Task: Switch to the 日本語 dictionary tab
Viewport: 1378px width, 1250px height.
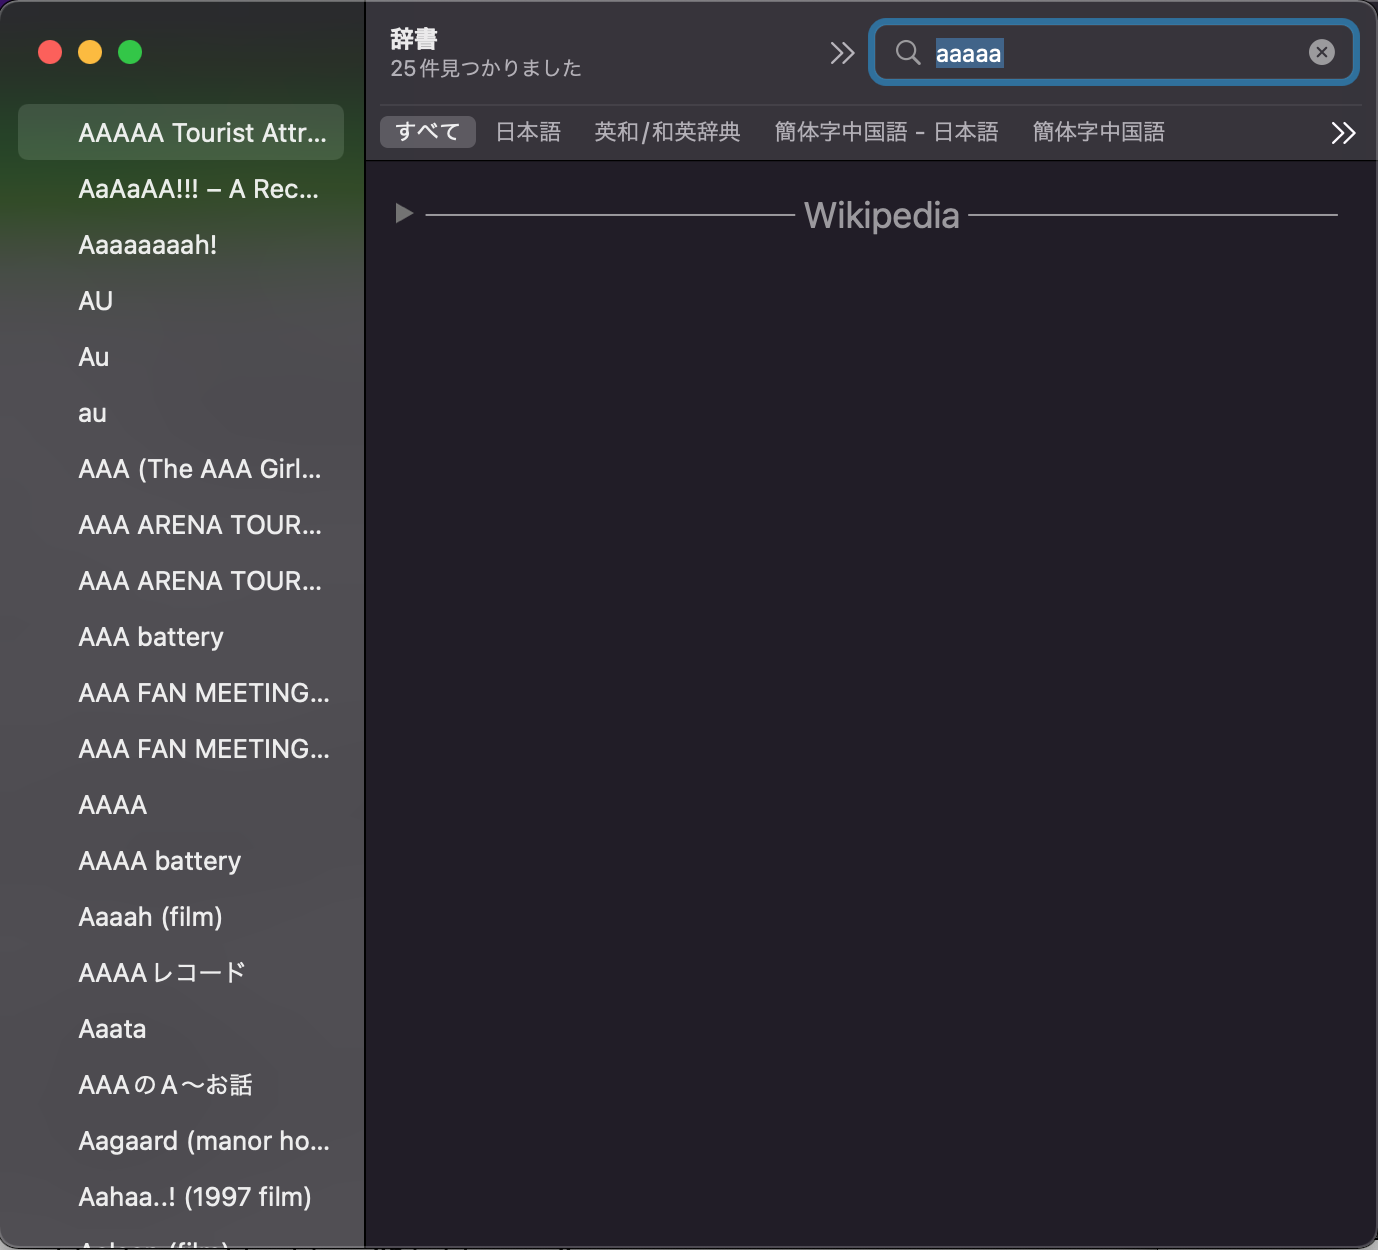Action: click(x=528, y=132)
